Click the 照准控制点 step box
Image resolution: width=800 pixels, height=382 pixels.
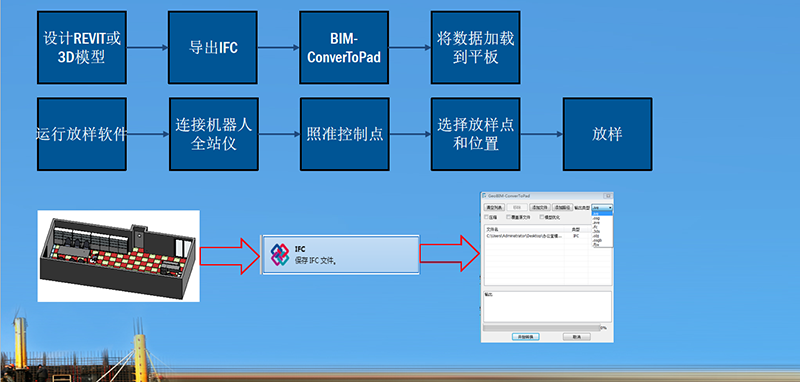[x=345, y=134]
